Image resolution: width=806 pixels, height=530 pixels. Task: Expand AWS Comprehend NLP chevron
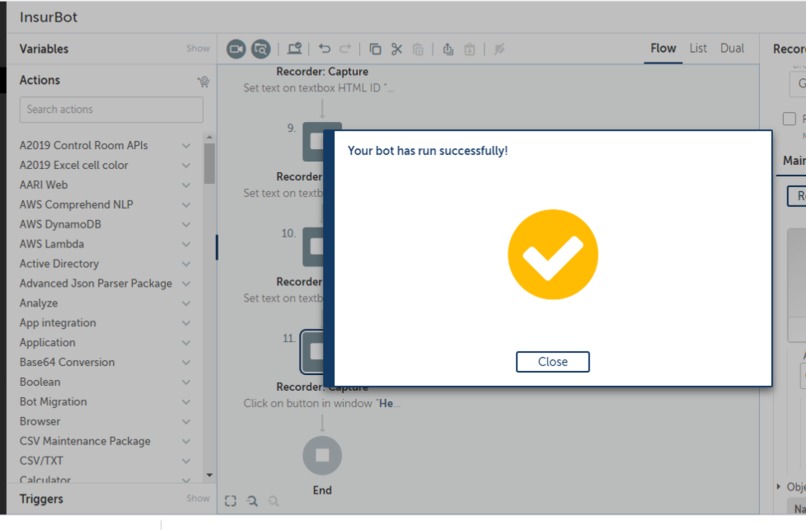coord(186,205)
